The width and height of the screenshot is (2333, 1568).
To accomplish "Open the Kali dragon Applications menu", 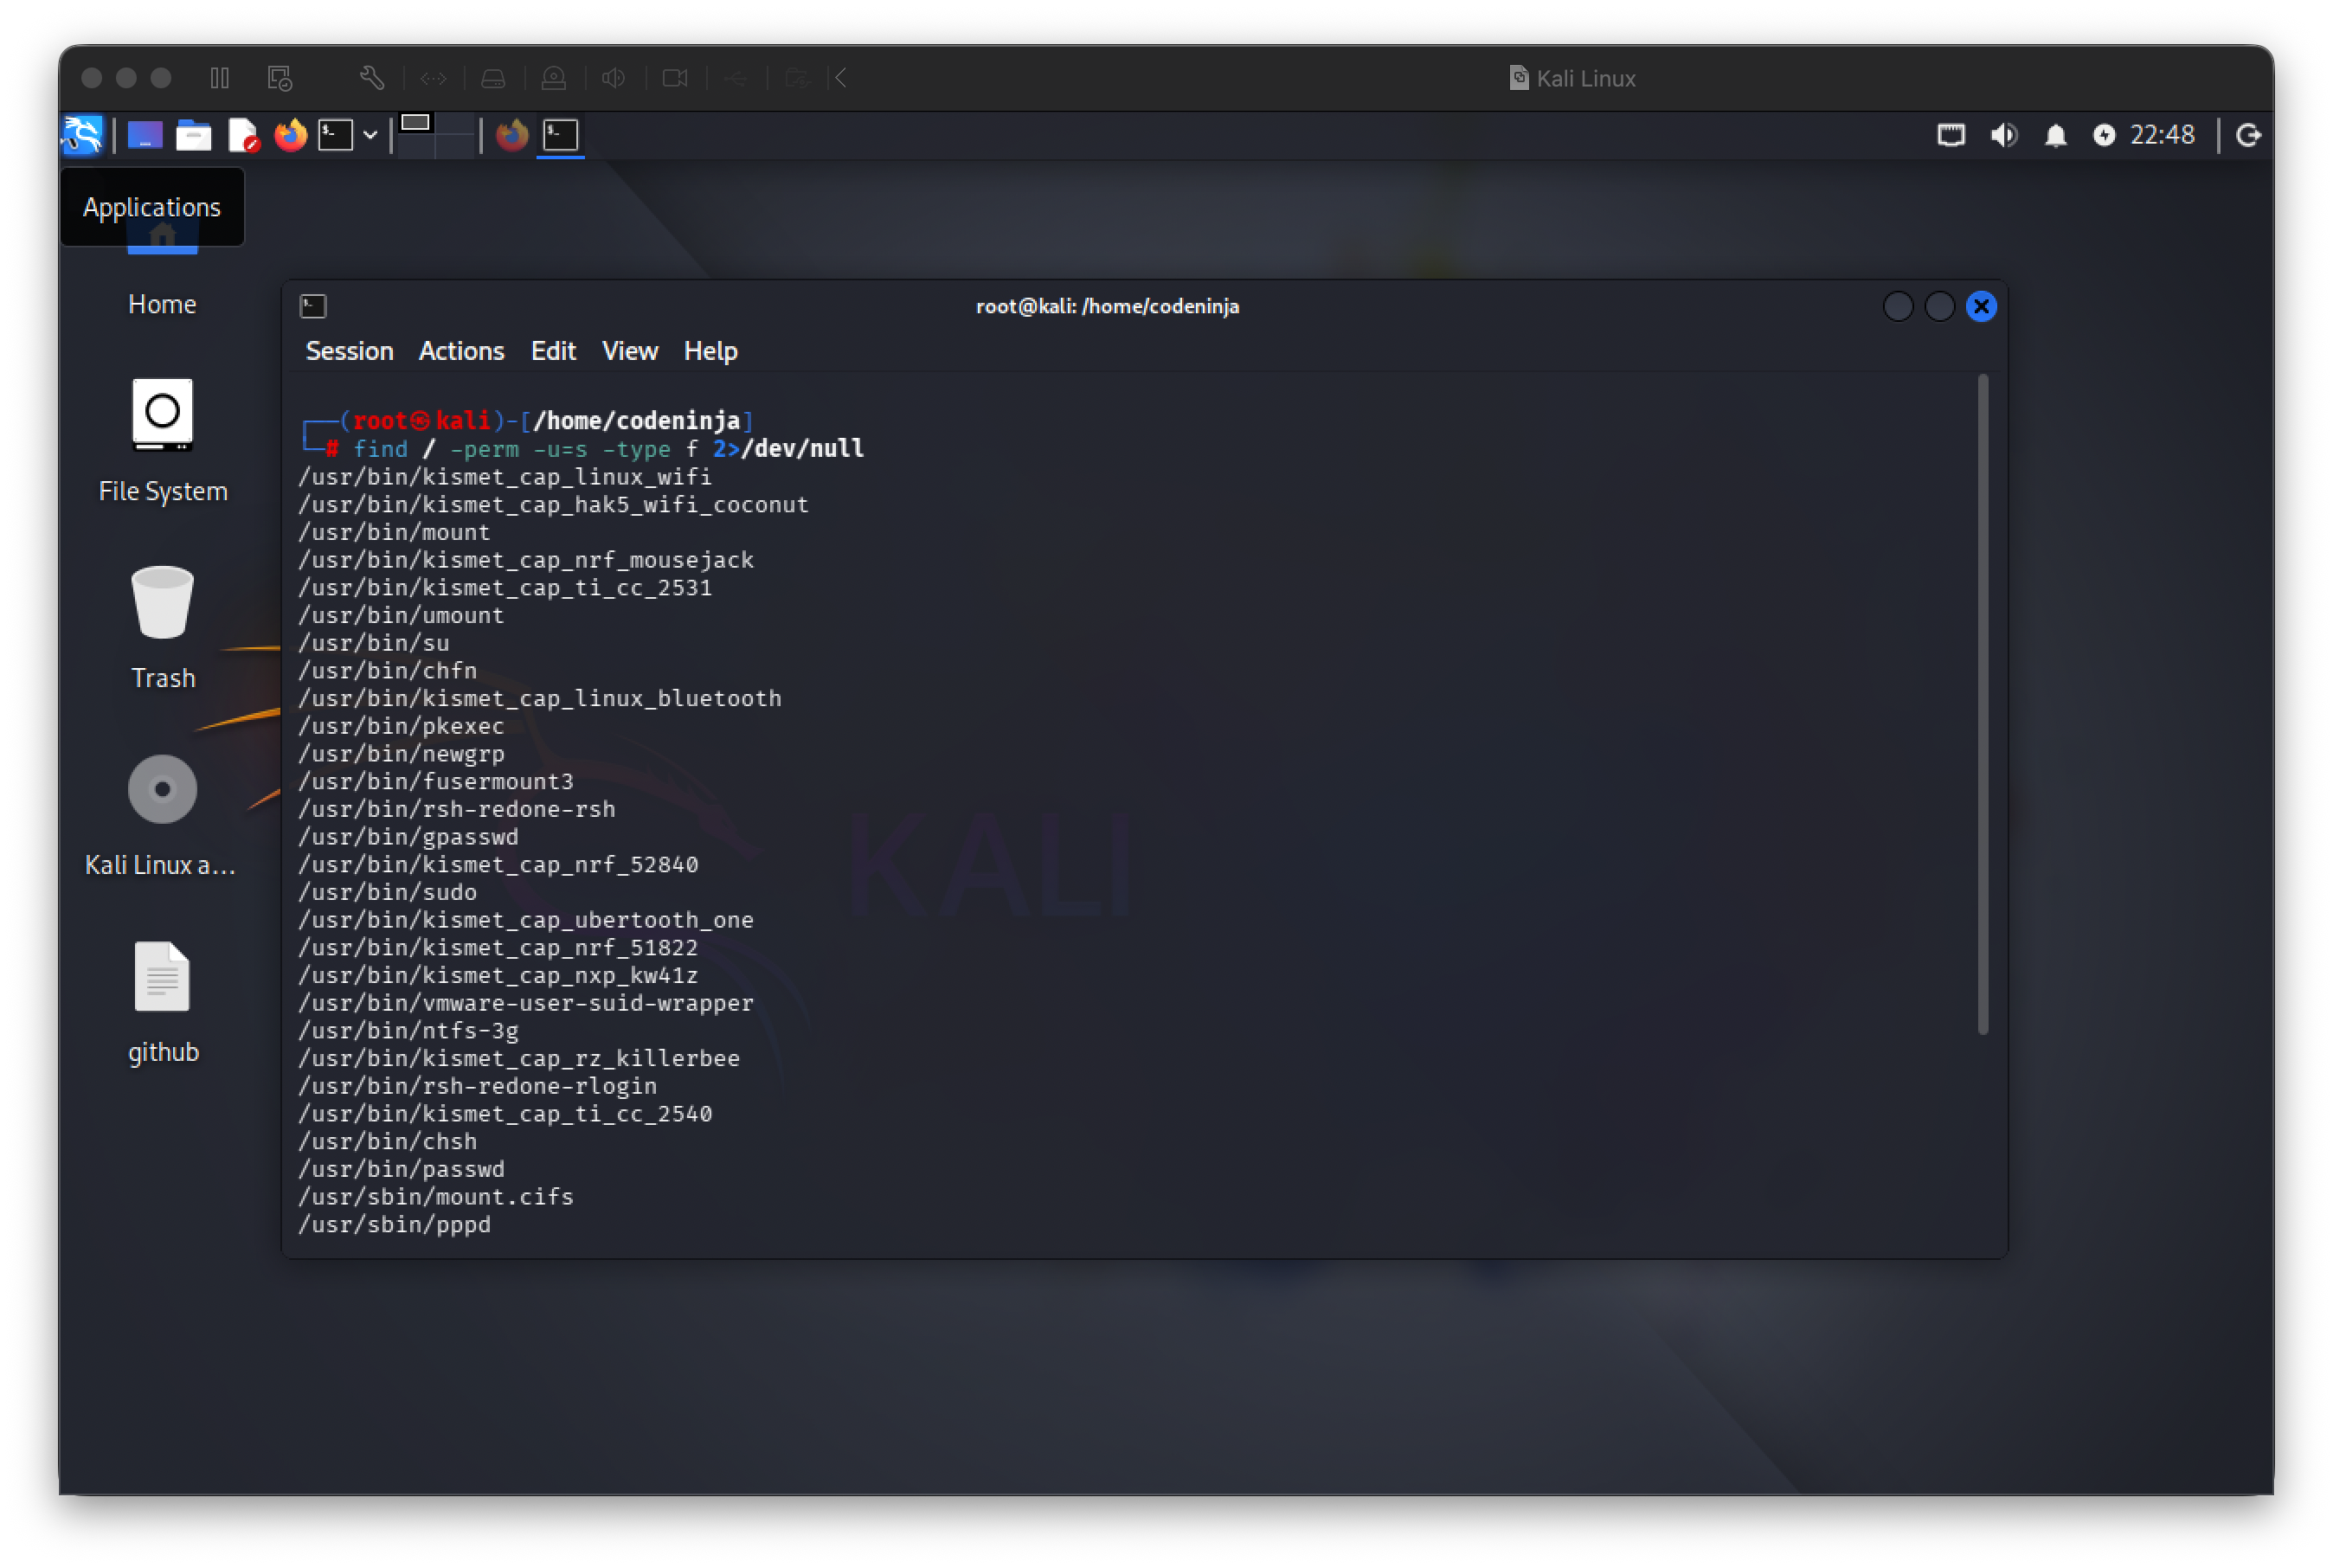I will pyautogui.click(x=82, y=135).
